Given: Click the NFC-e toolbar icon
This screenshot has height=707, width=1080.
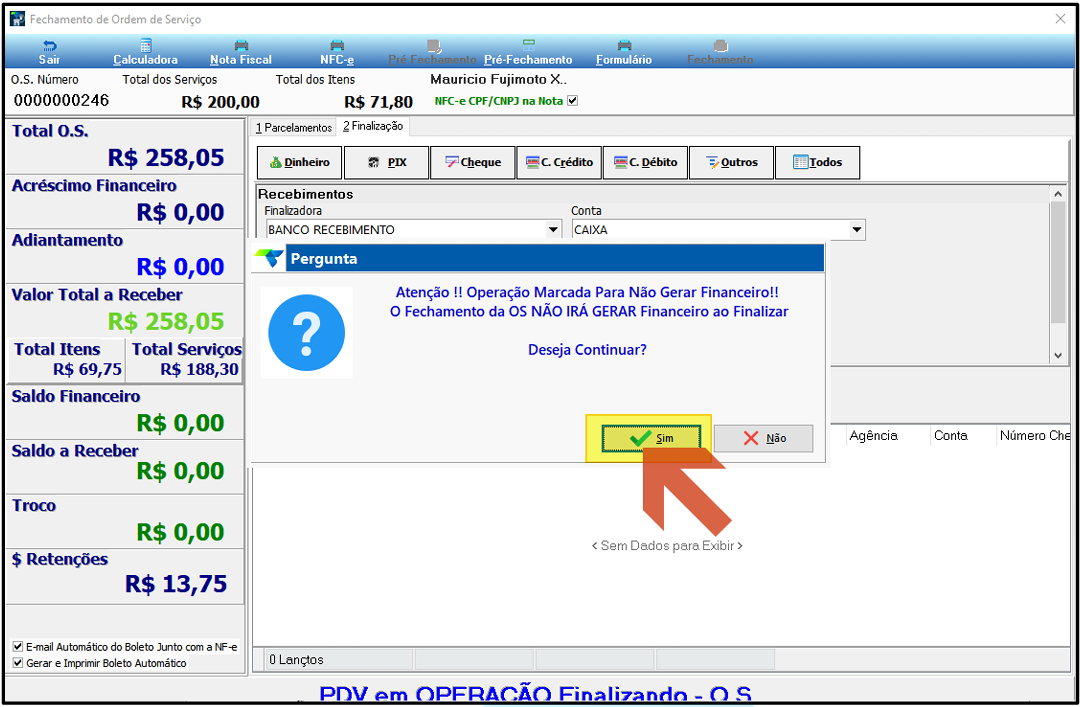Looking at the screenshot, I should click(337, 46).
